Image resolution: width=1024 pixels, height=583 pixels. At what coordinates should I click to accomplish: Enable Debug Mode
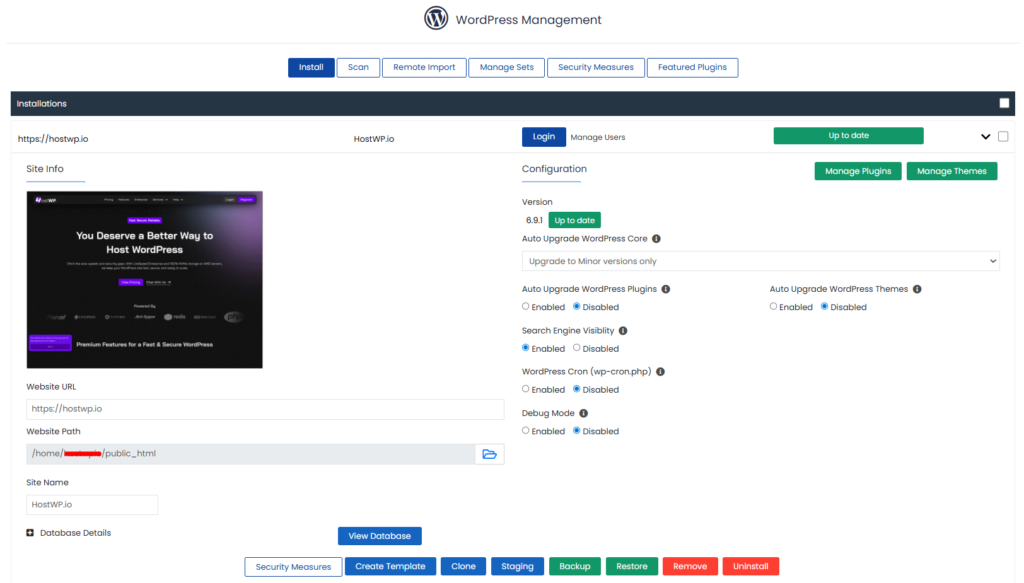coord(526,431)
